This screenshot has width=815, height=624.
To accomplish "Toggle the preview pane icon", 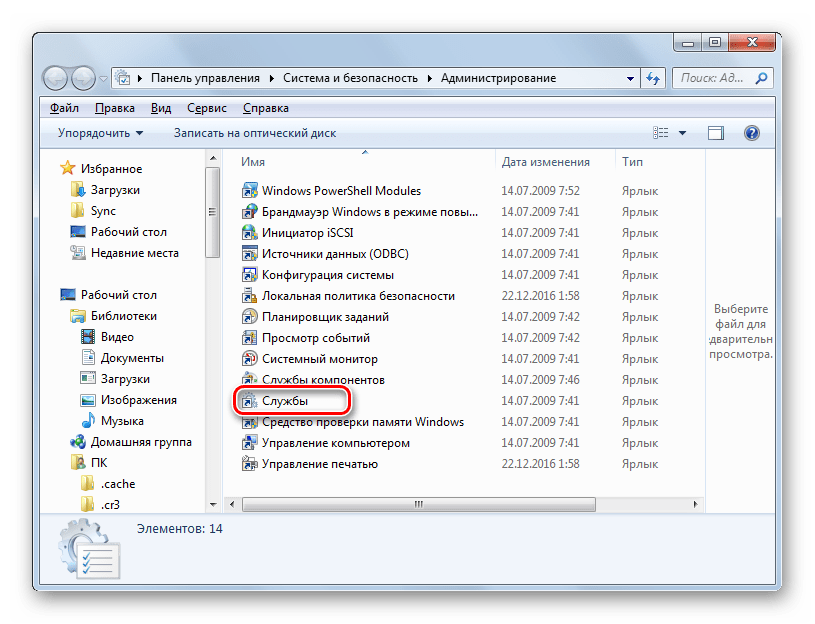I will tap(716, 134).
